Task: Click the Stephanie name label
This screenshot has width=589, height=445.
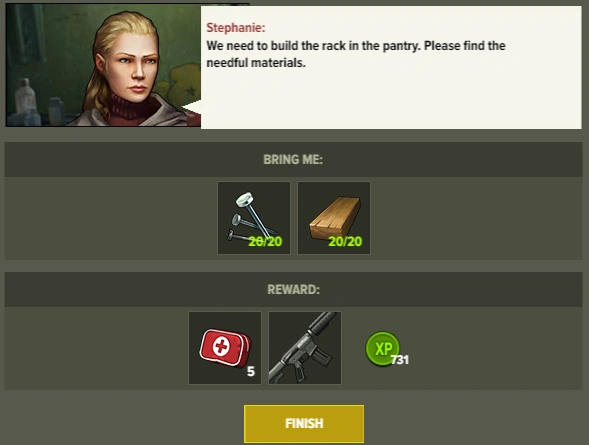Action: coord(236,27)
